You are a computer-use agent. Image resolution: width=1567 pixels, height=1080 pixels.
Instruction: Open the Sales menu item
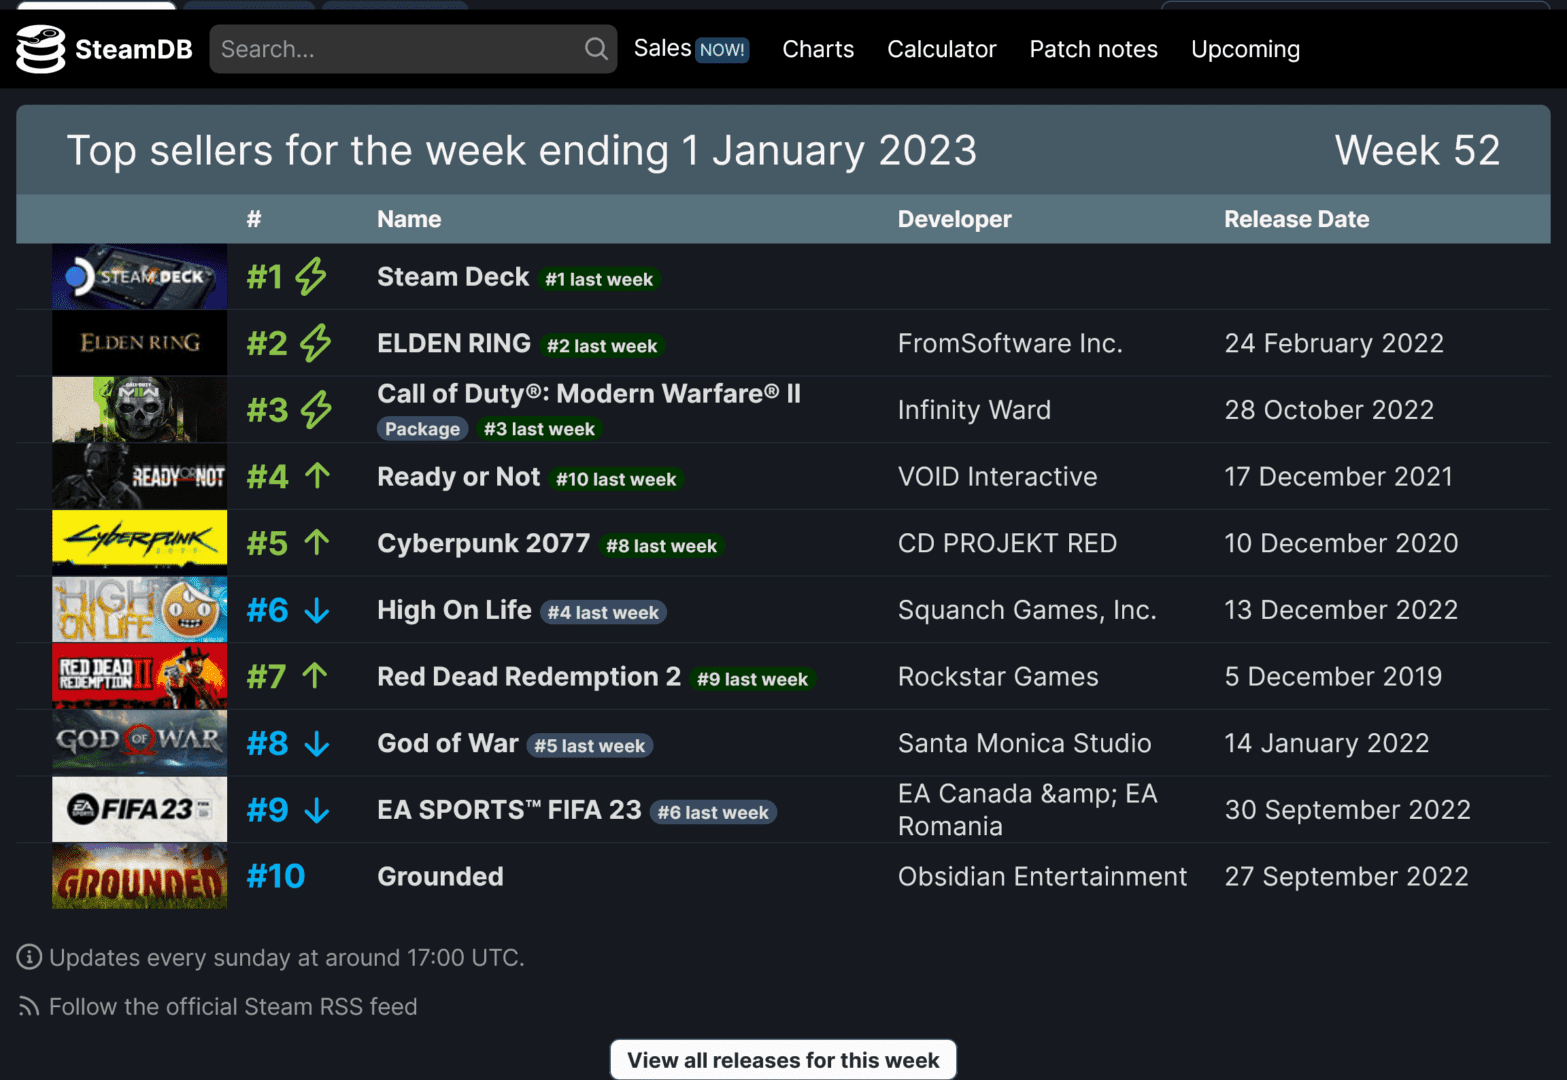coord(662,48)
